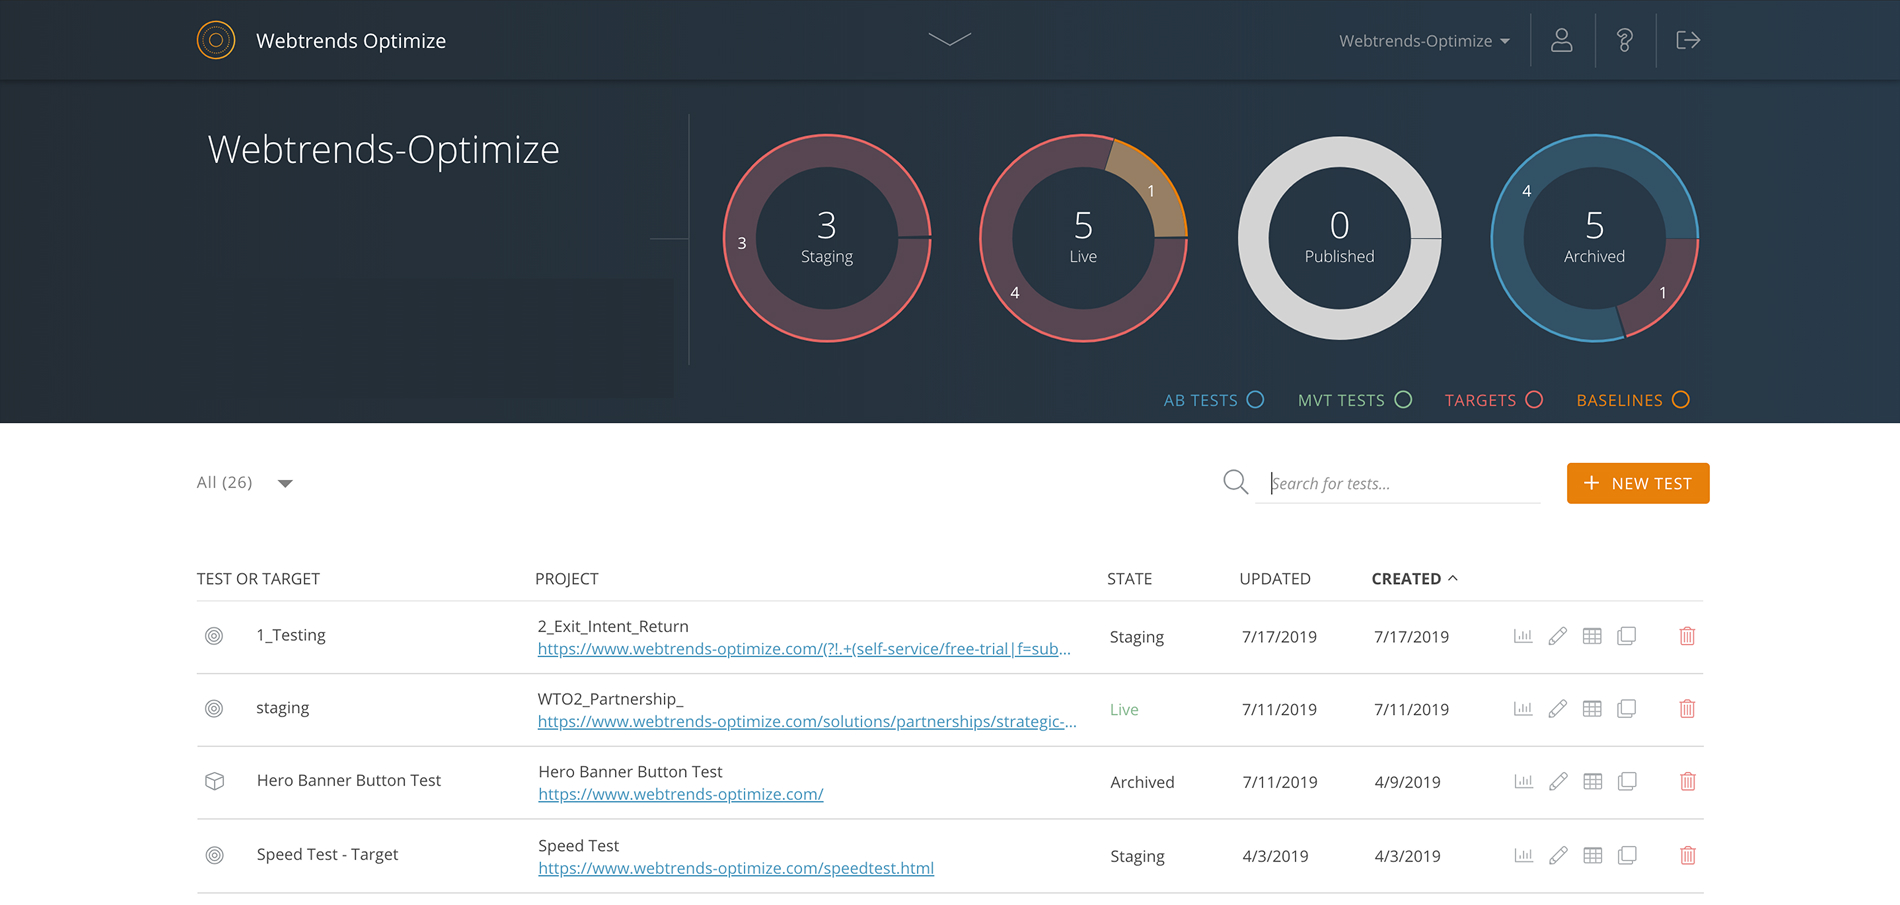Image resolution: width=1900 pixels, height=905 pixels.
Task: Edit the 1_Testing test with pencil icon
Action: click(x=1558, y=636)
